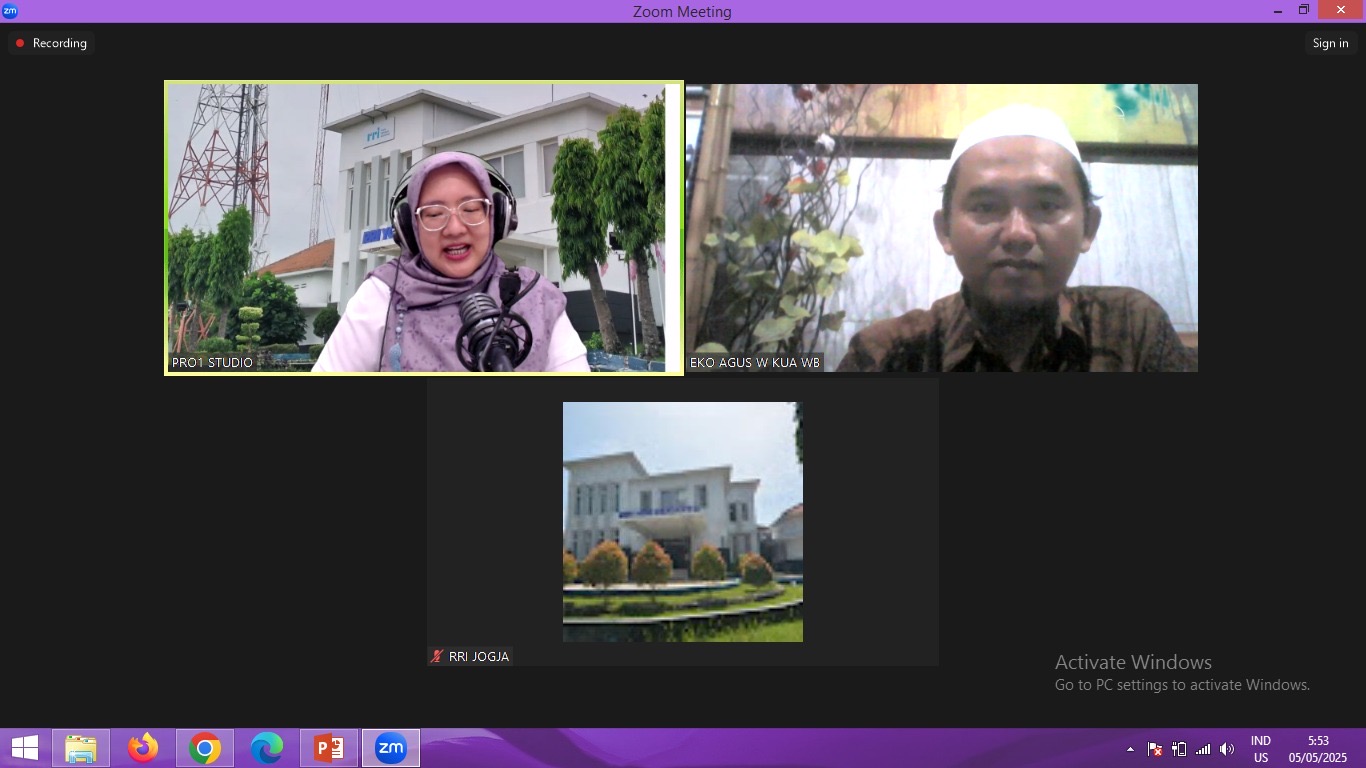Open network signal tray icon
The height and width of the screenshot is (768, 1366).
click(1203, 749)
